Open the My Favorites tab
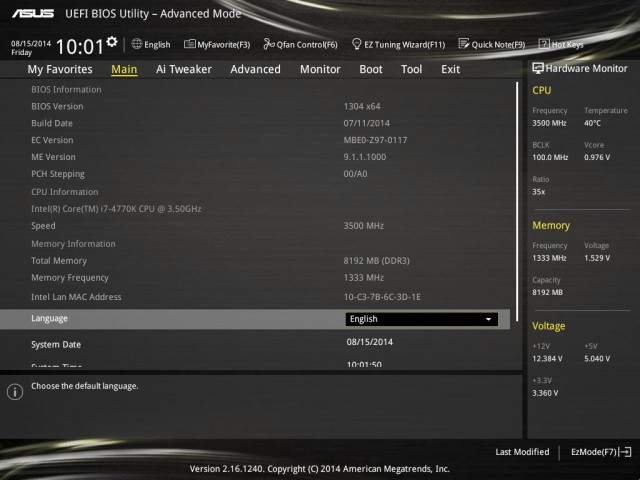The height and width of the screenshot is (480, 640). coord(60,69)
